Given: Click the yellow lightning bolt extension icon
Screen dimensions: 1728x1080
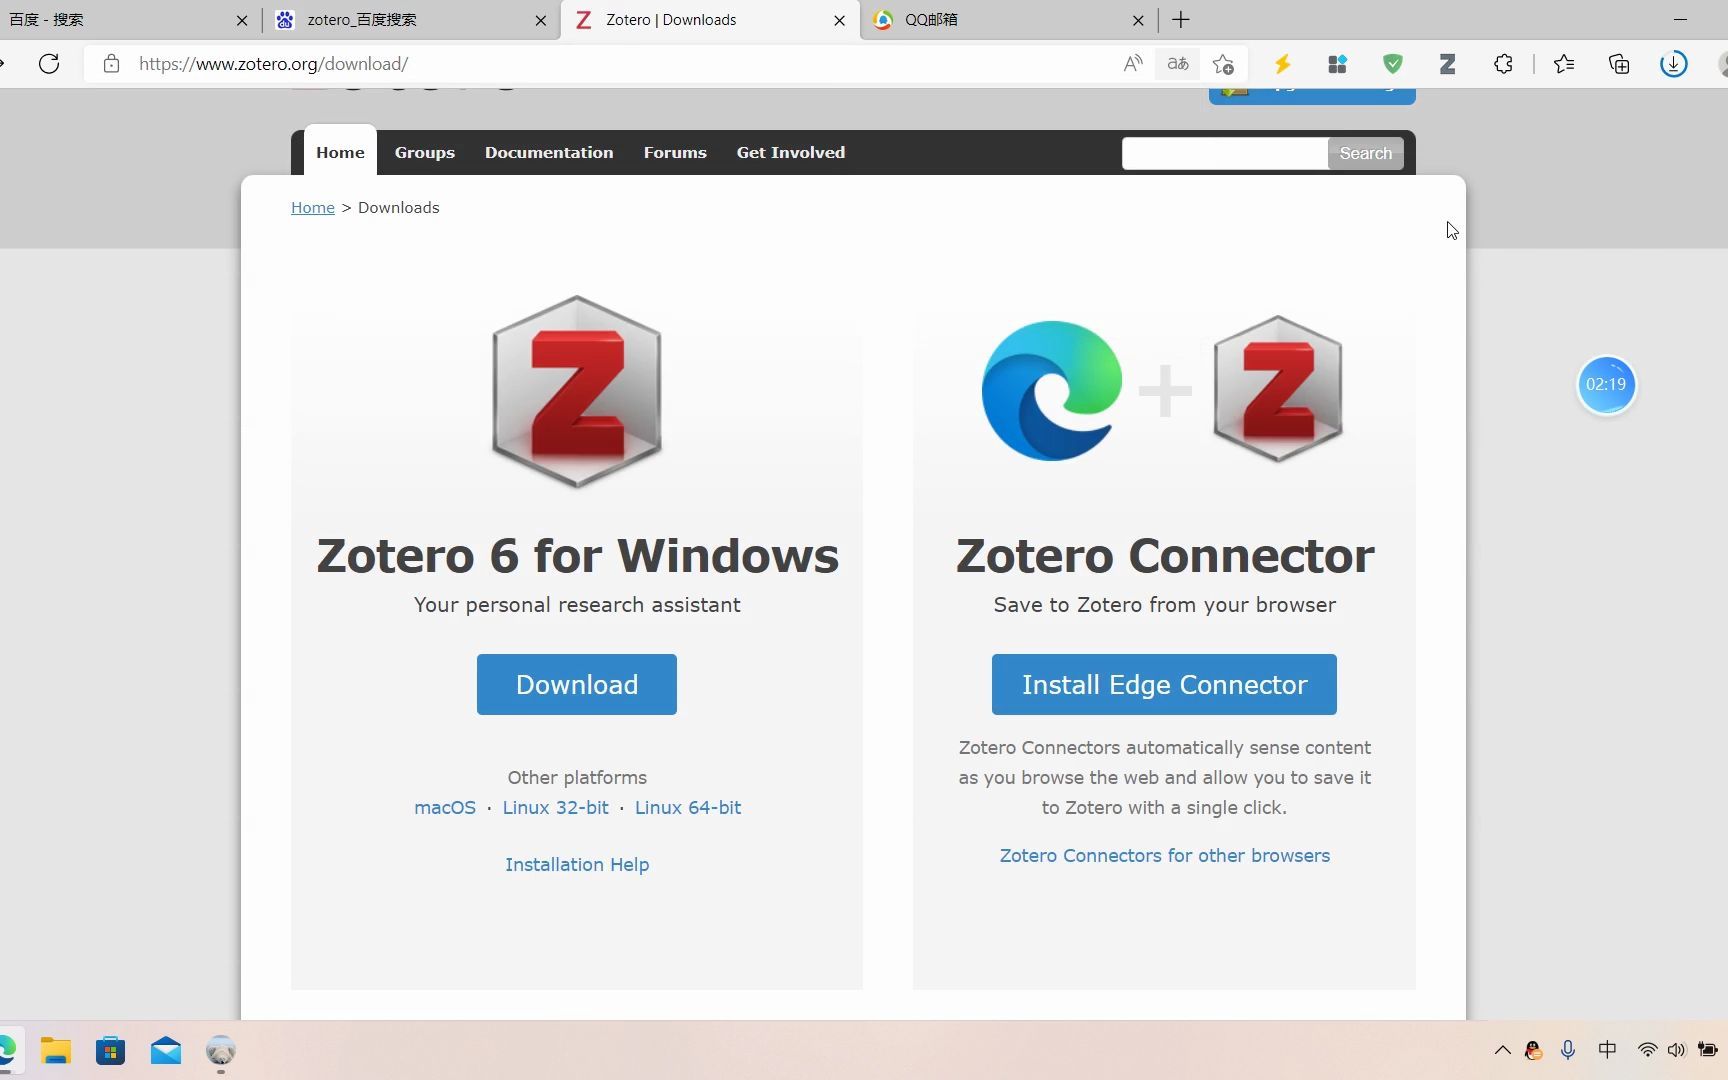Looking at the screenshot, I should click(x=1282, y=64).
